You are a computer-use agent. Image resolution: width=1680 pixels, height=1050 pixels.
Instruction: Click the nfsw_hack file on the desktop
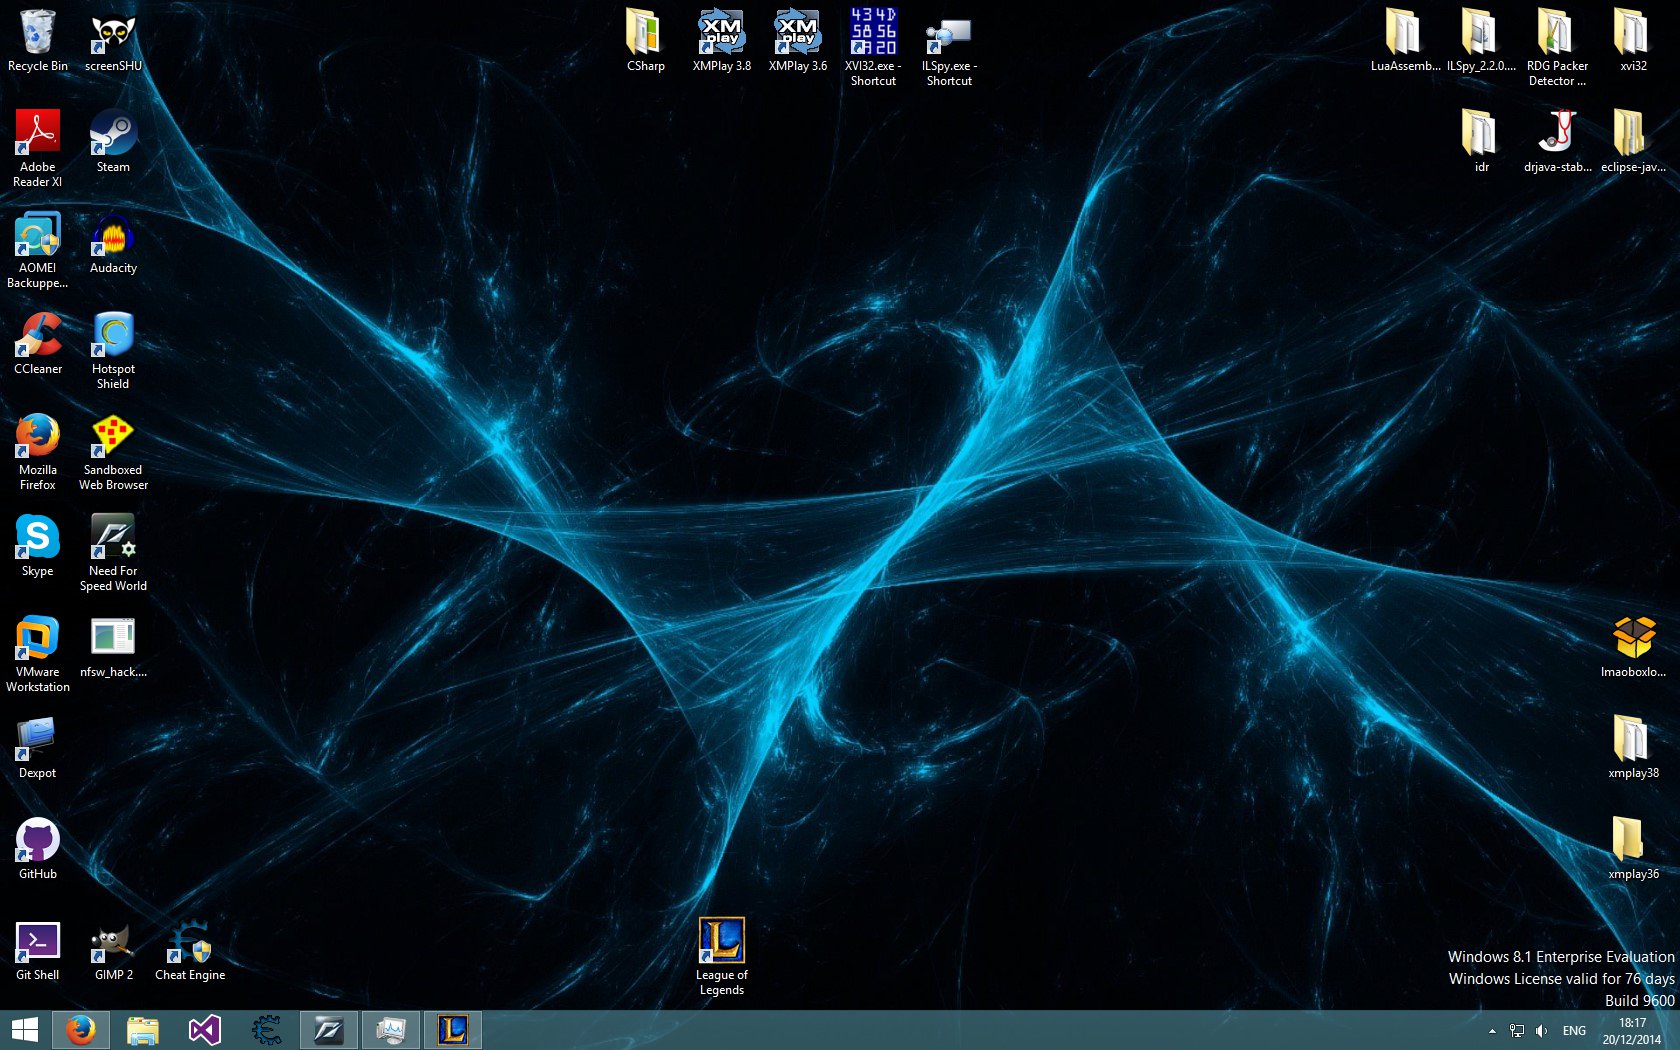coord(113,647)
